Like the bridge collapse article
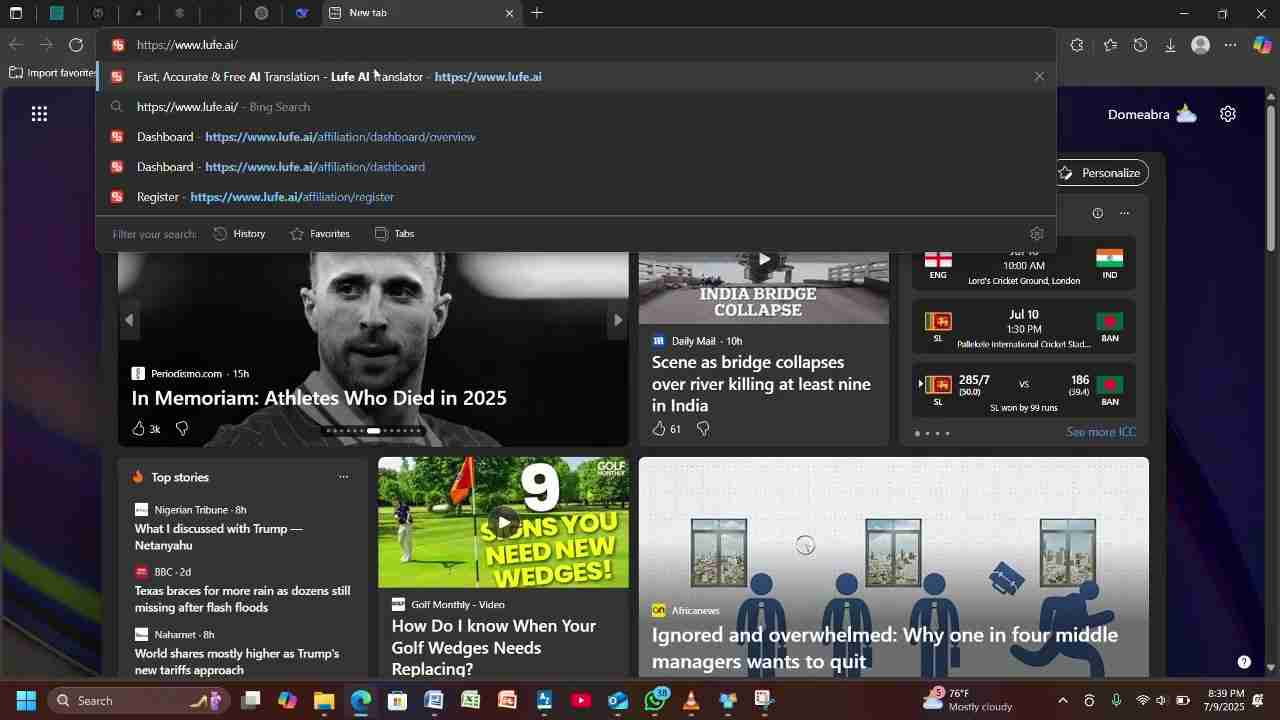 pyautogui.click(x=667, y=429)
